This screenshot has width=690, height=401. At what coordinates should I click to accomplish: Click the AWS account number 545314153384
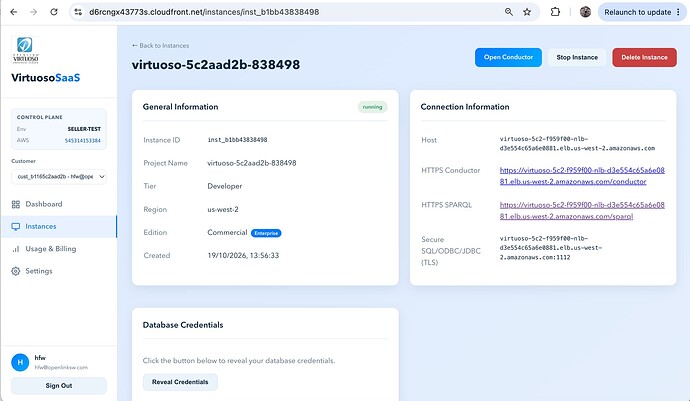[x=83, y=140]
